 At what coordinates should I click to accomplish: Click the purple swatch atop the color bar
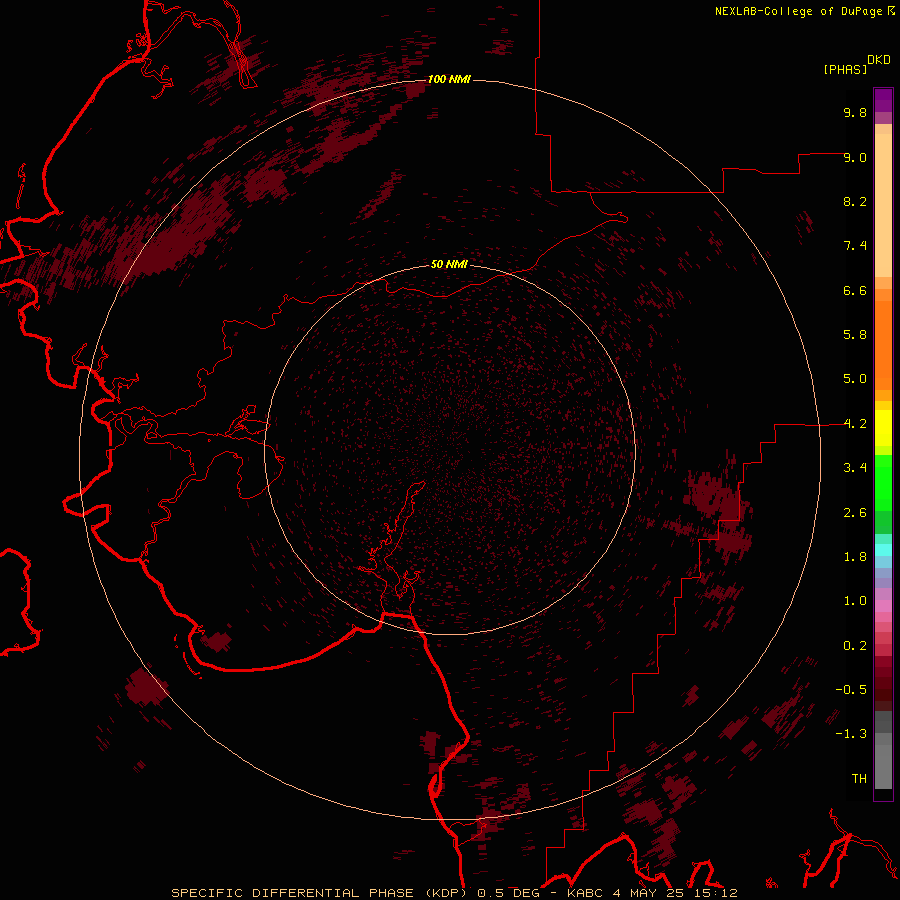[x=883, y=100]
